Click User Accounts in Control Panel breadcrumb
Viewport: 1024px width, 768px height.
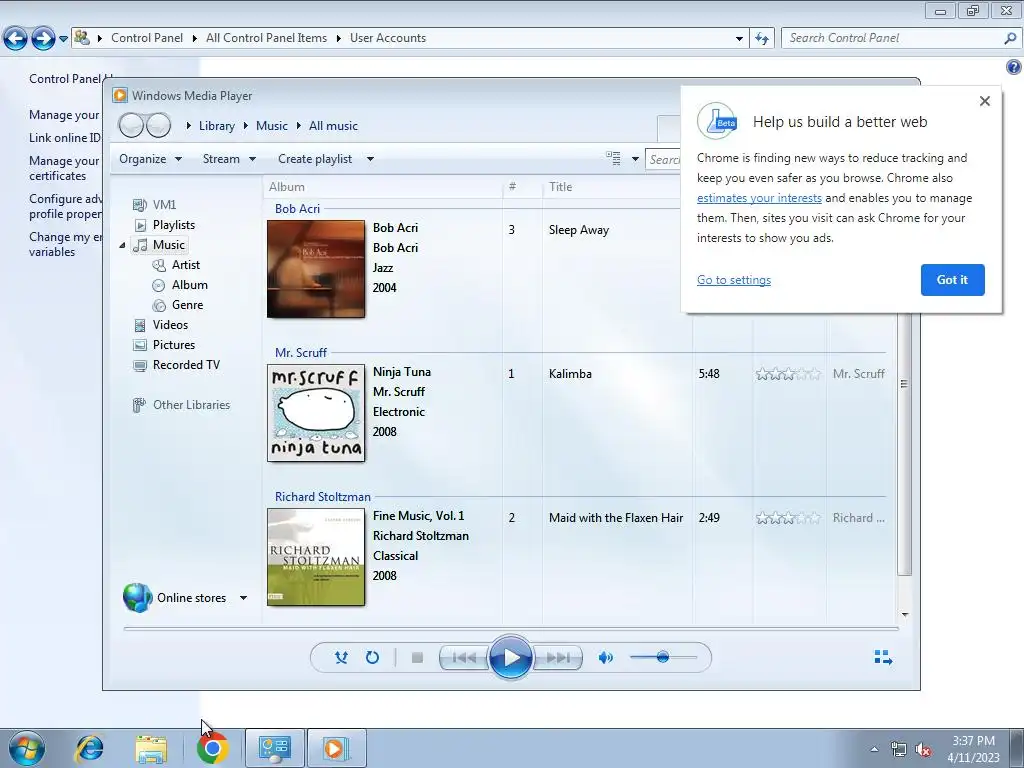point(388,38)
